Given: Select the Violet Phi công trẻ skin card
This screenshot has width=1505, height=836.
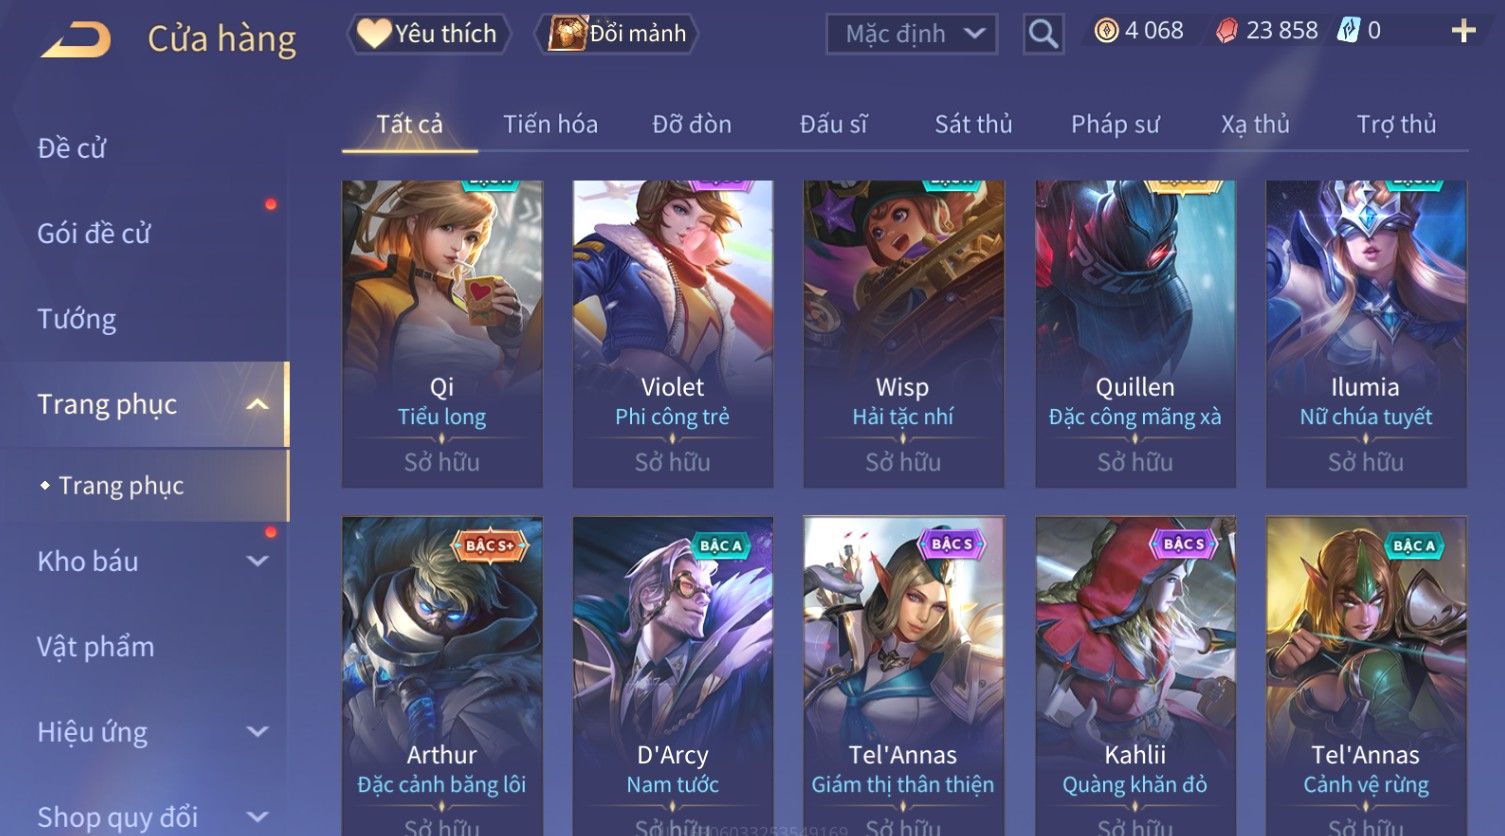Looking at the screenshot, I should (673, 334).
